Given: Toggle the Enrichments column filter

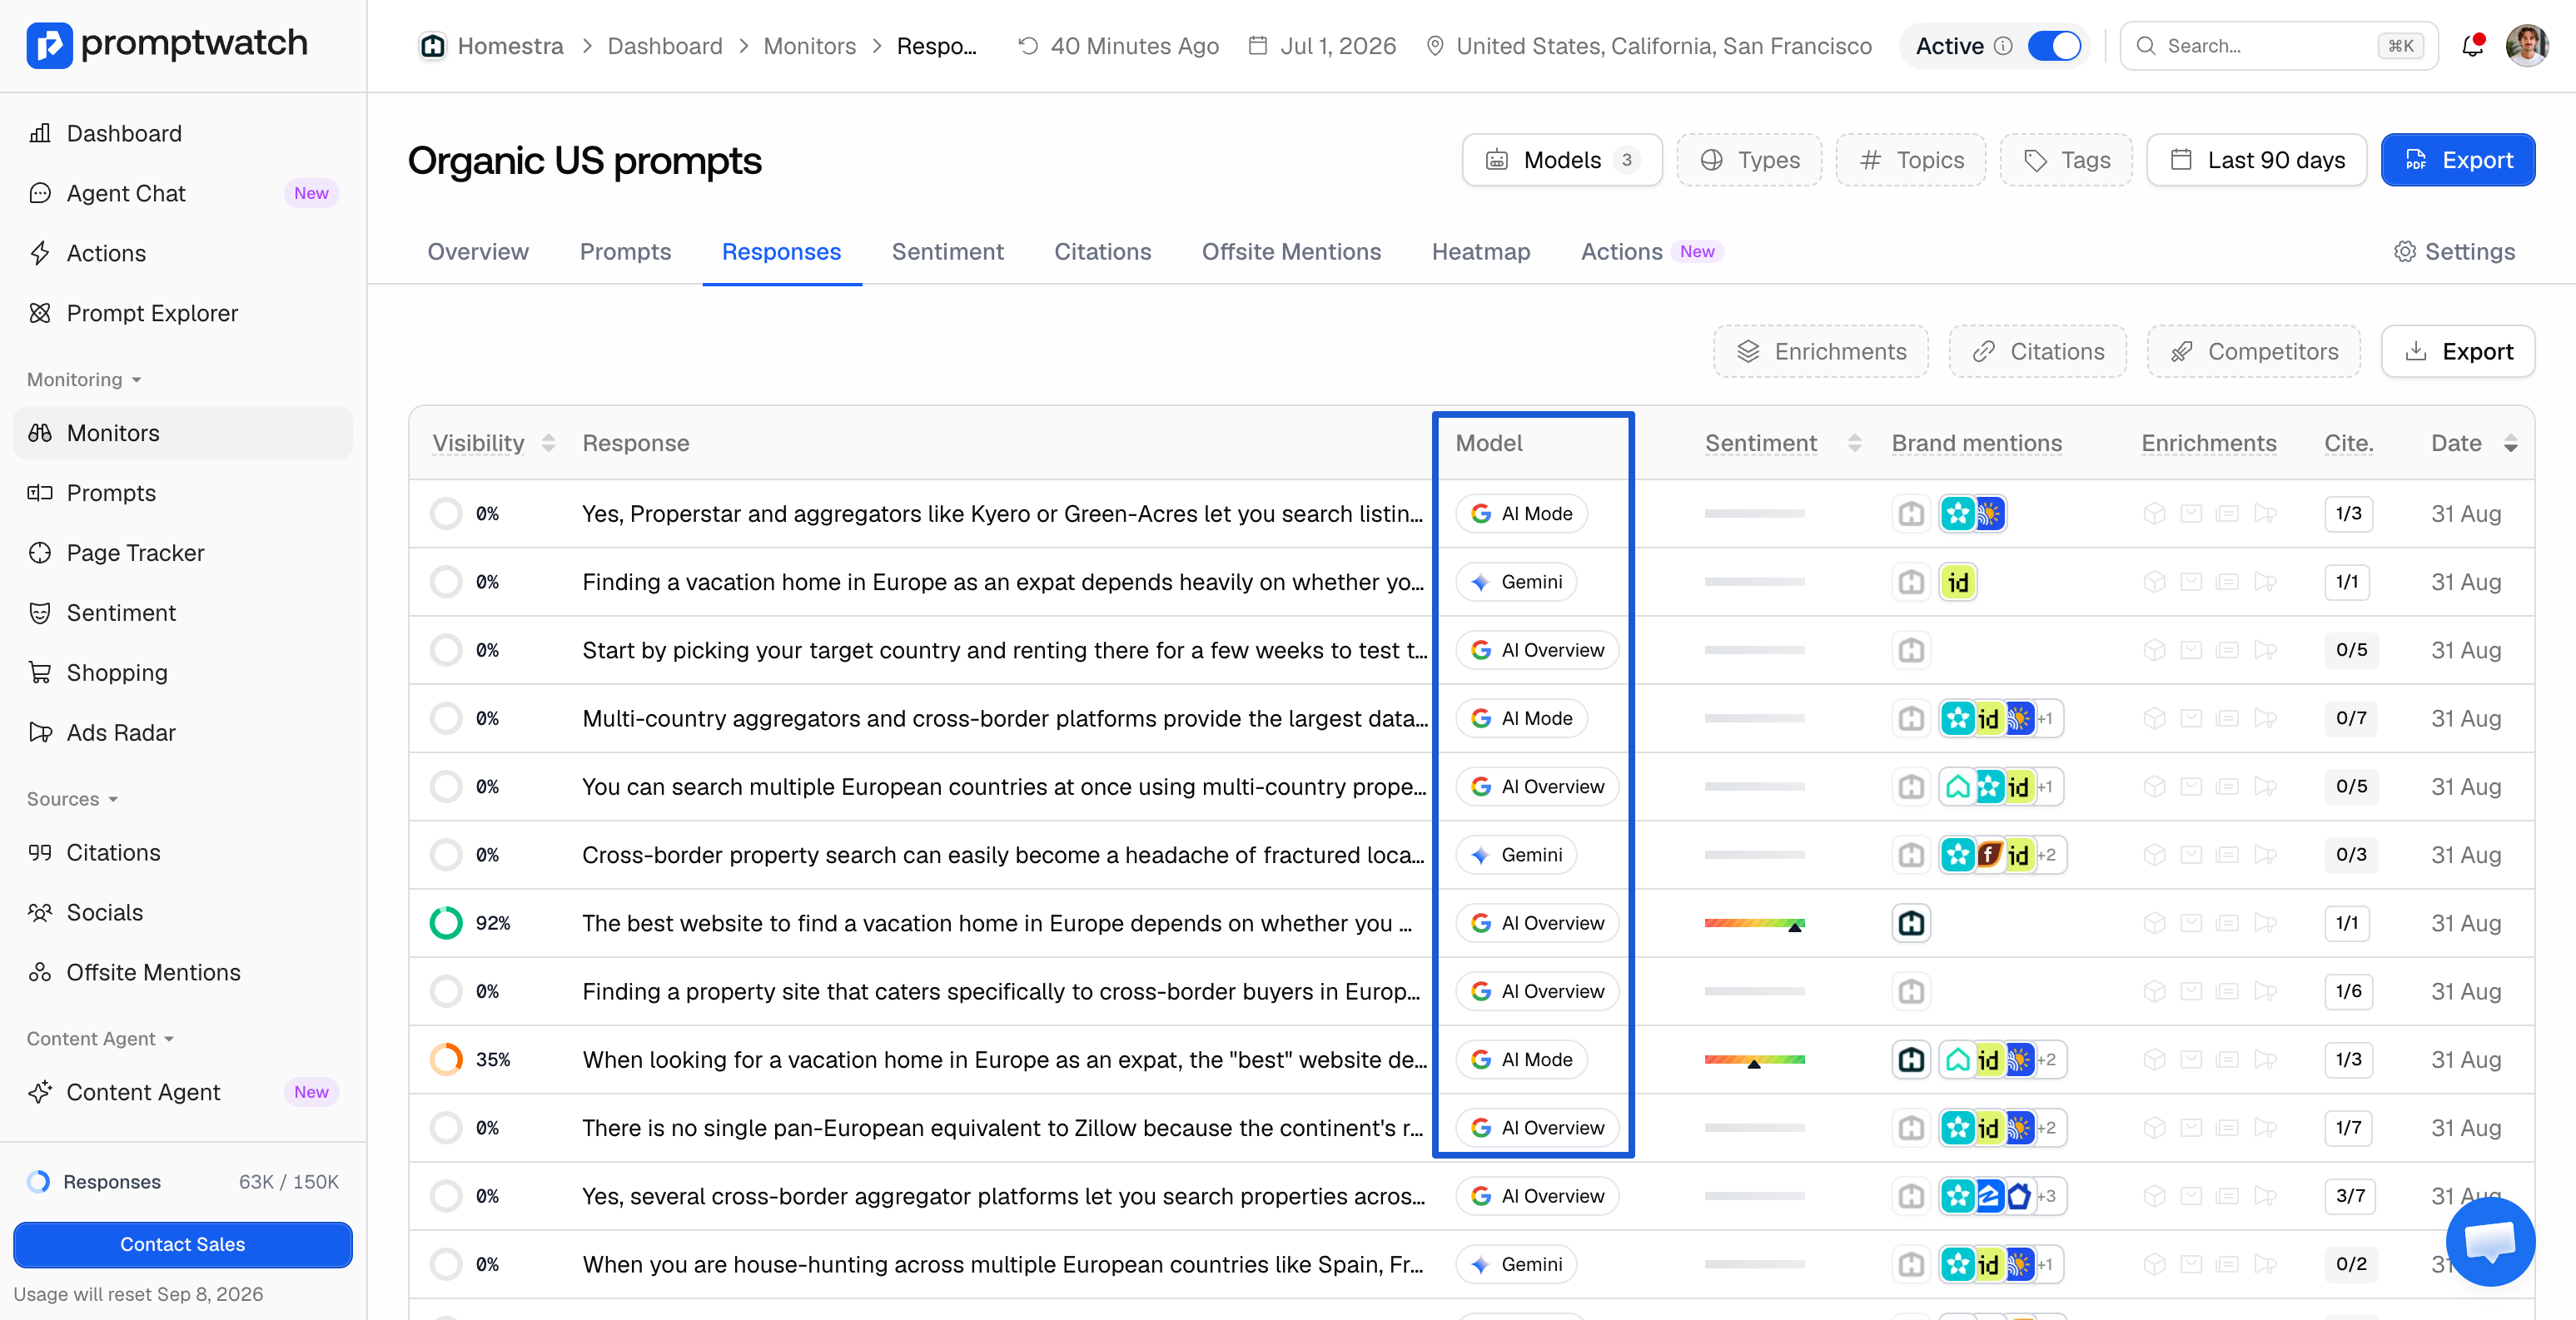Looking at the screenshot, I should 1821,351.
